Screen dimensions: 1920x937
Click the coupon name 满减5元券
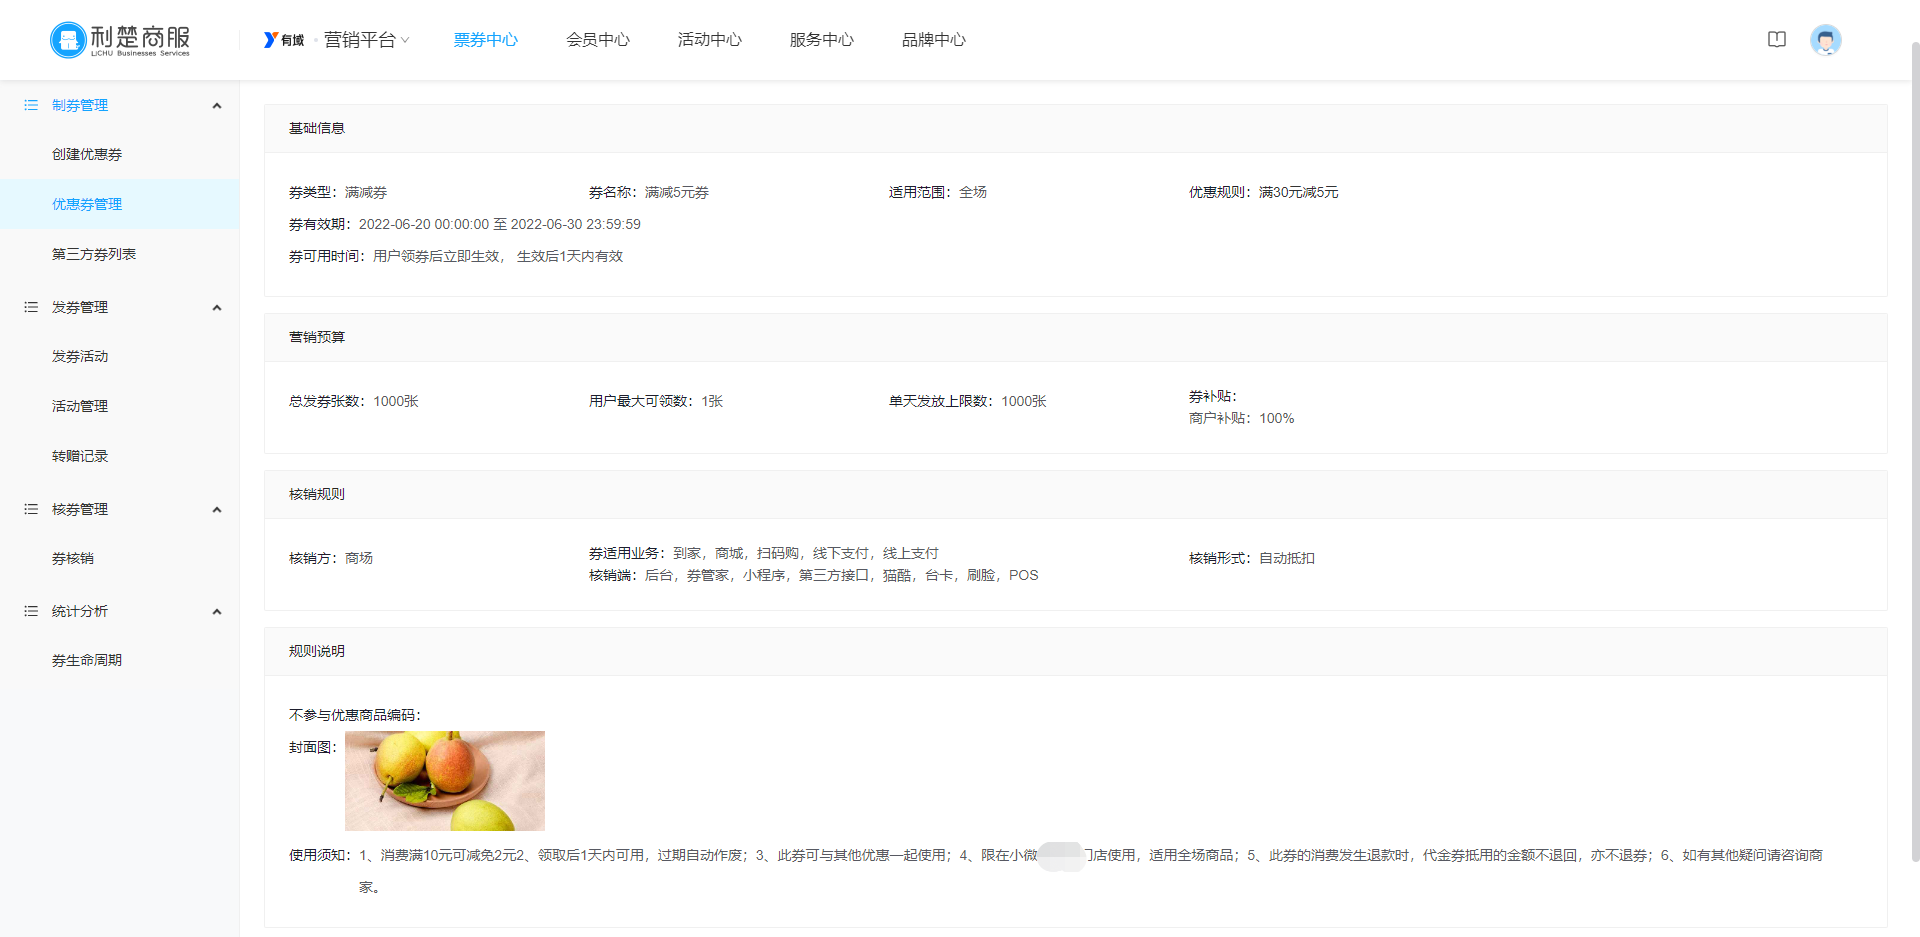click(x=677, y=192)
